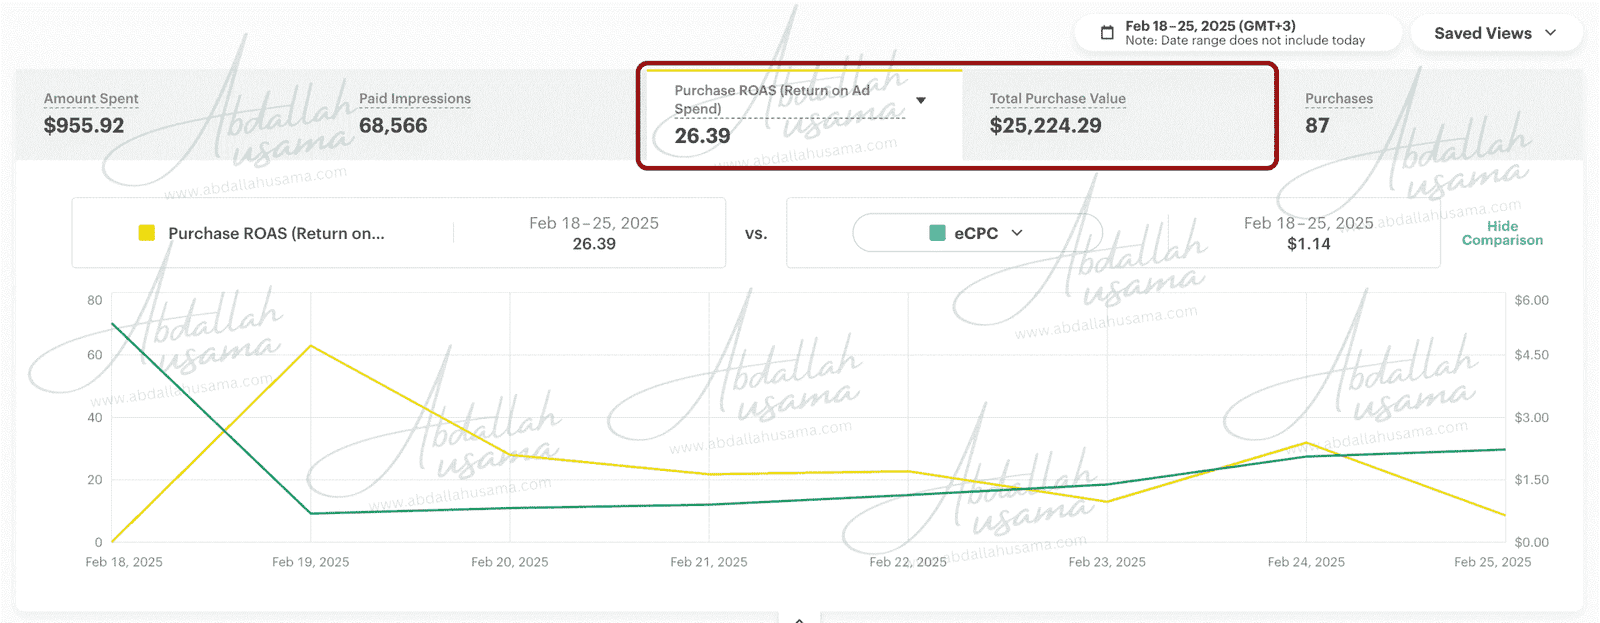This screenshot has height=623, width=1600.
Task: Click the green eCPC line start on Feb 18
Action: (112, 323)
